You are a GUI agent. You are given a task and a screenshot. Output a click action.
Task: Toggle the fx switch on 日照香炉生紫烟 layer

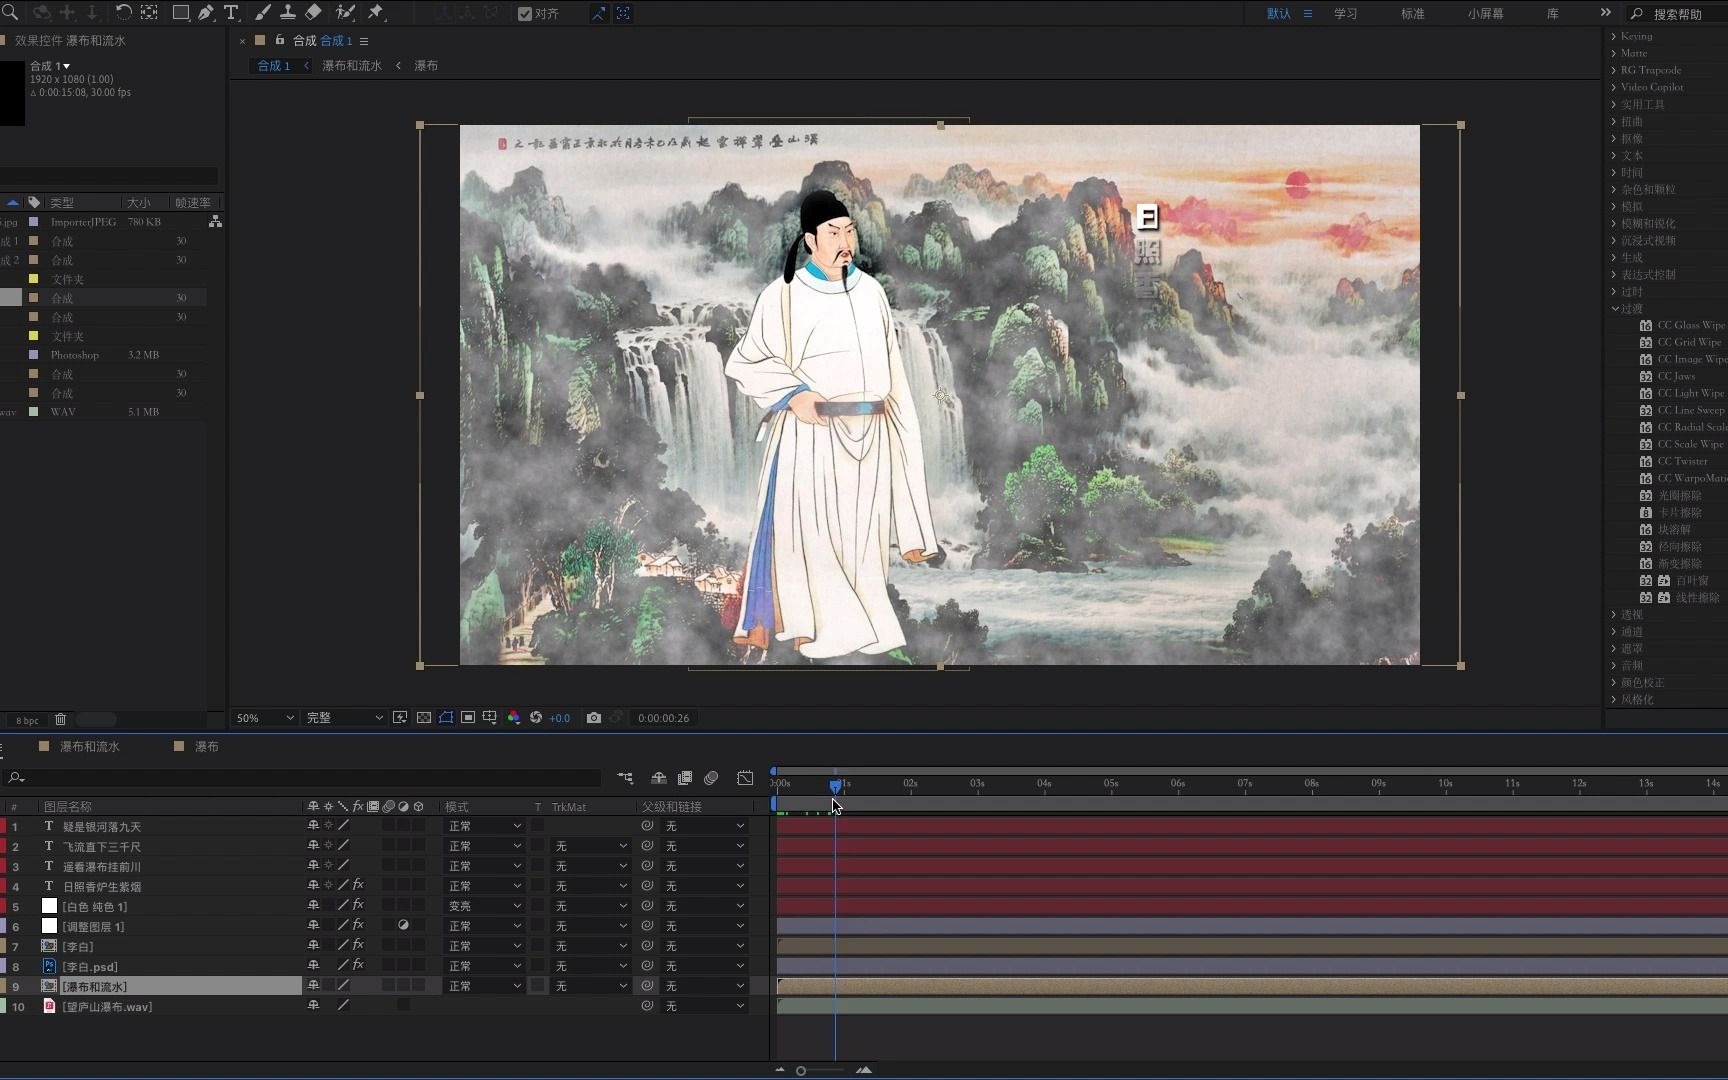pos(358,885)
